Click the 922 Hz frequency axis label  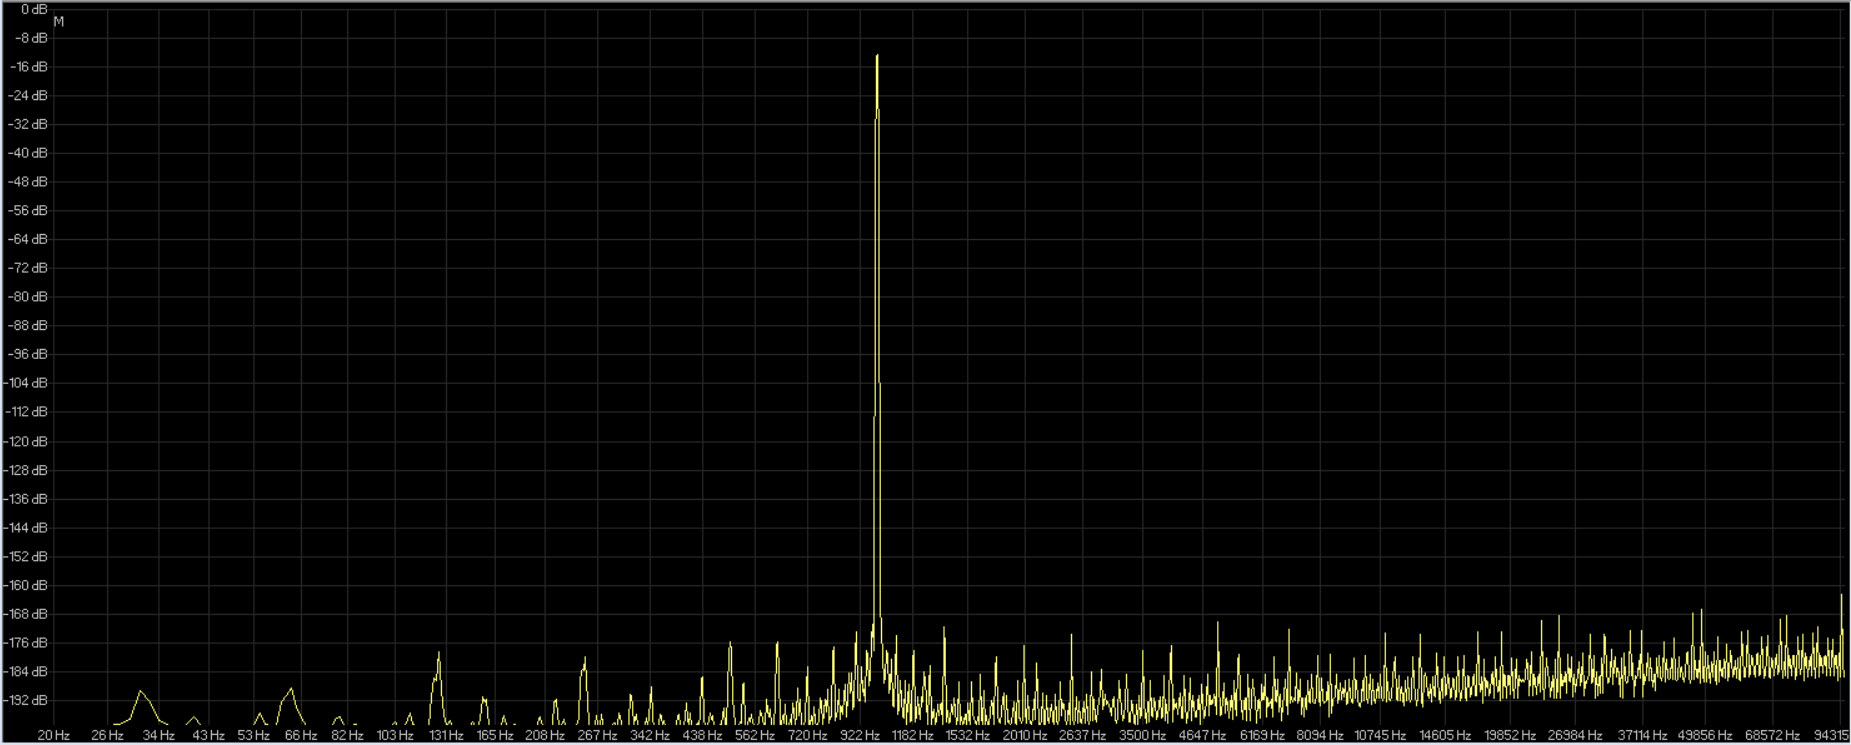point(859,735)
